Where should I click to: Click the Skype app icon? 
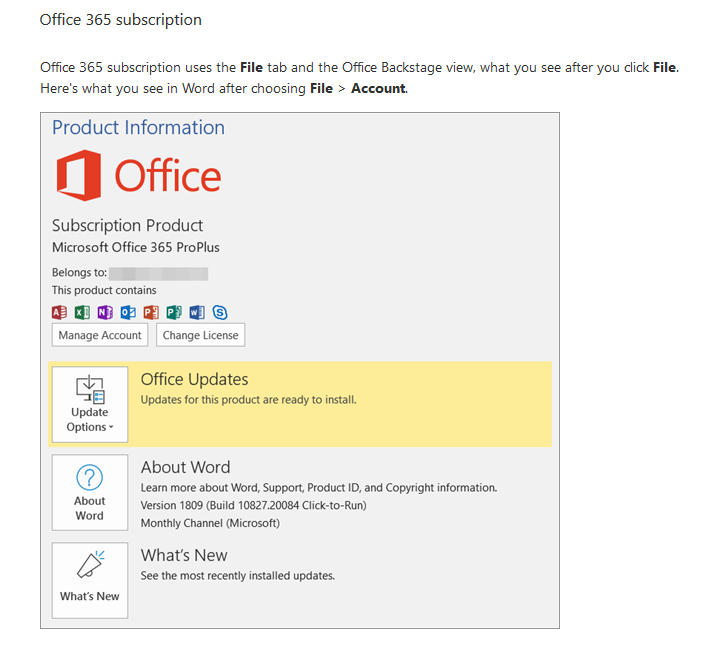(x=220, y=313)
